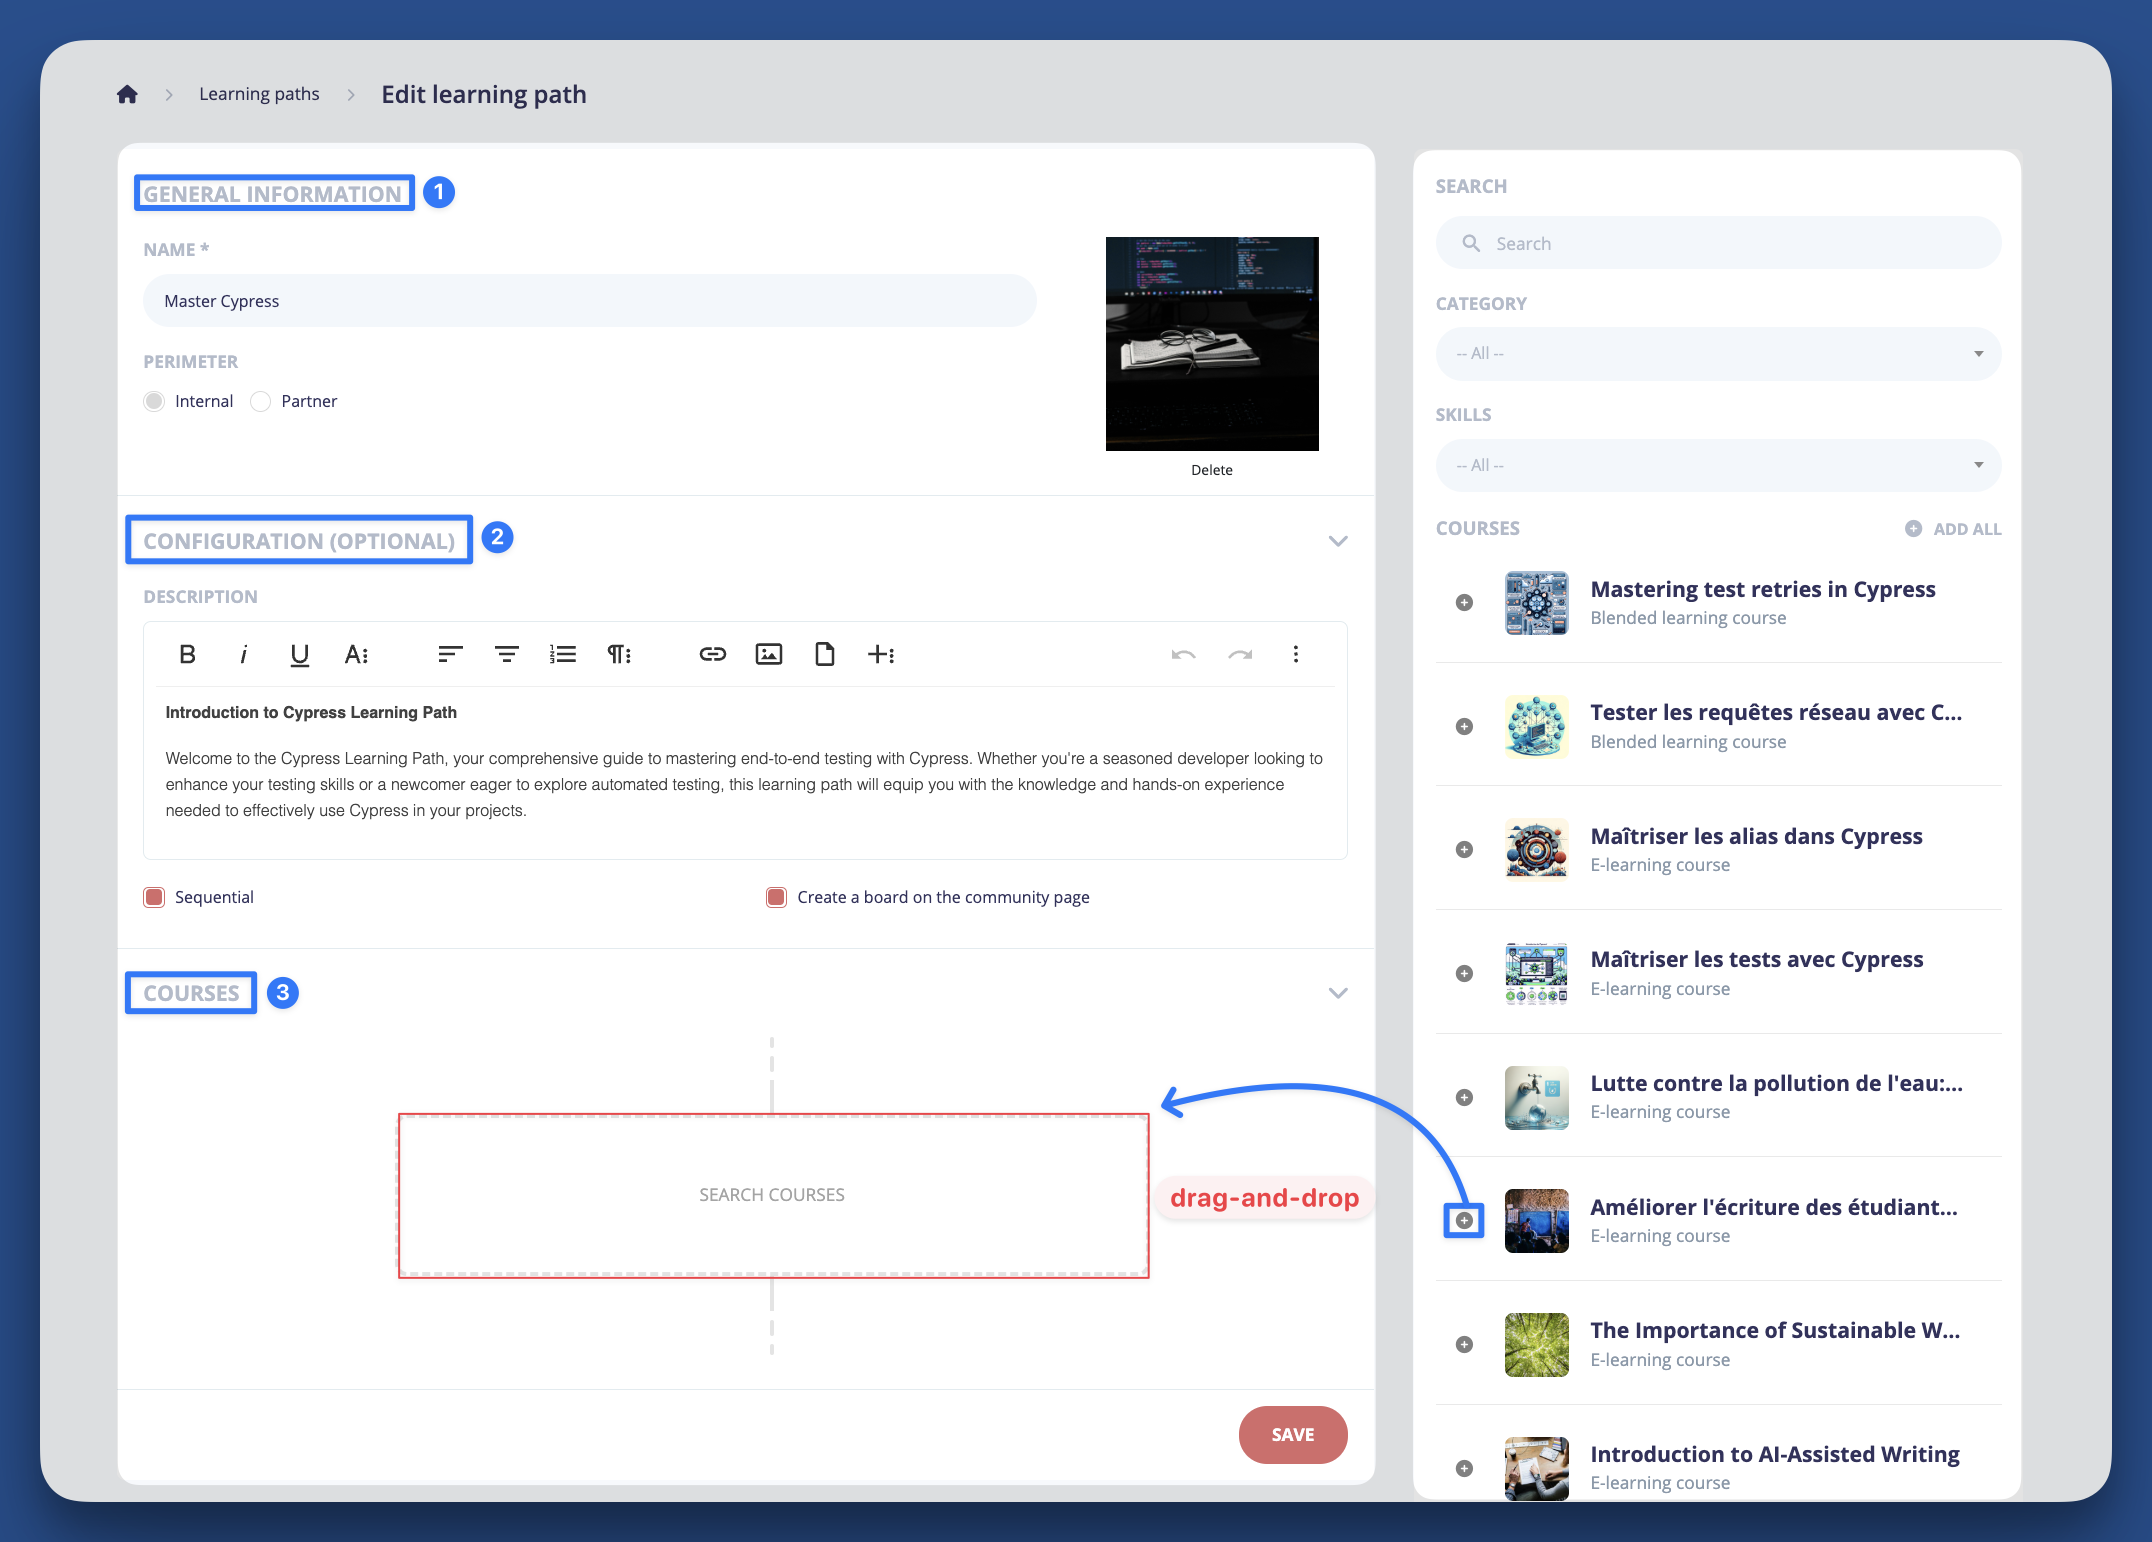Click the Name field containing Master Cypress
The width and height of the screenshot is (2152, 1542).
tap(589, 301)
